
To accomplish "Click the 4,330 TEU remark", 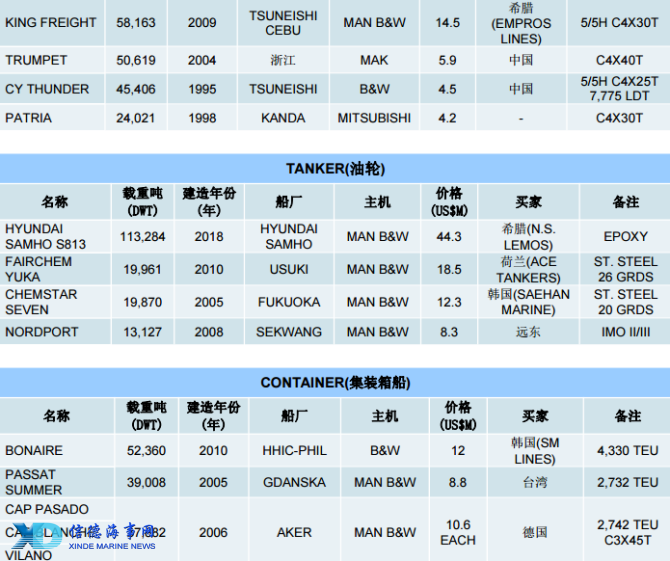I will click(628, 450).
